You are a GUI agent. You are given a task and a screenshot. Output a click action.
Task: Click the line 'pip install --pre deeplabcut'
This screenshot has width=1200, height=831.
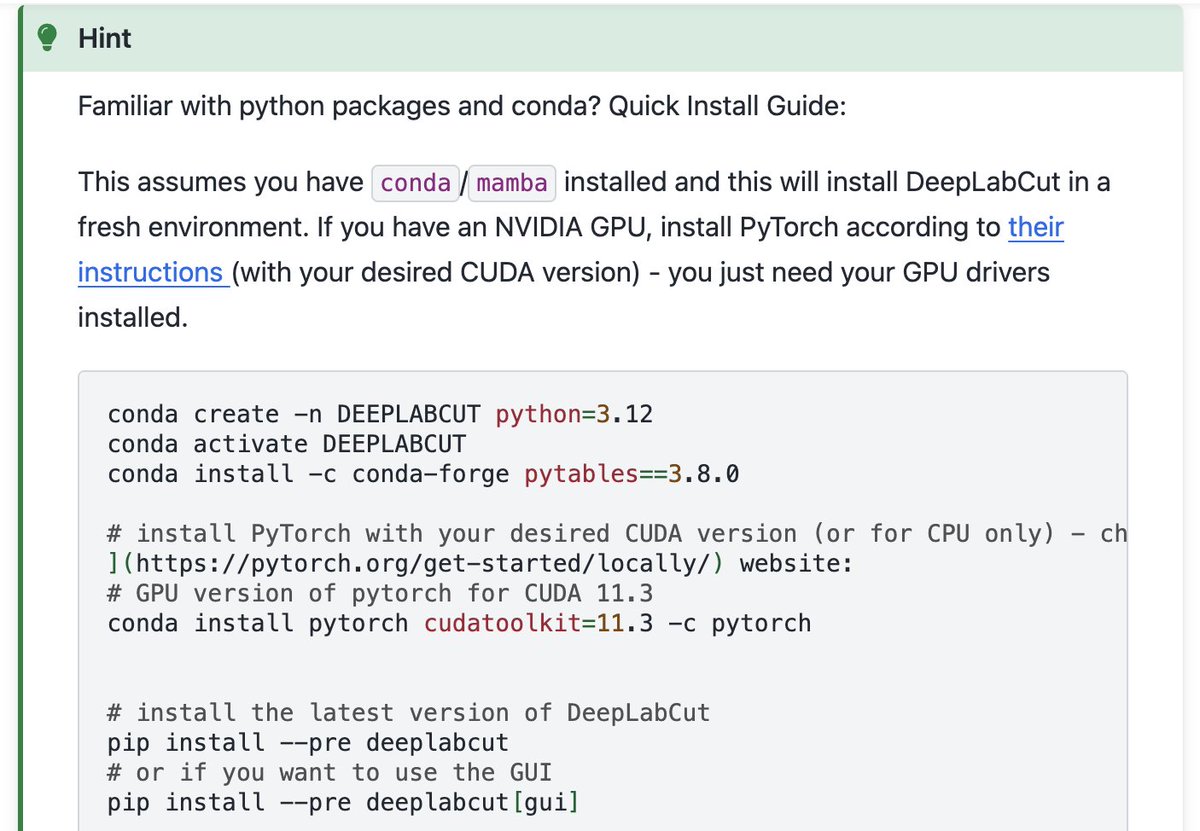308,743
